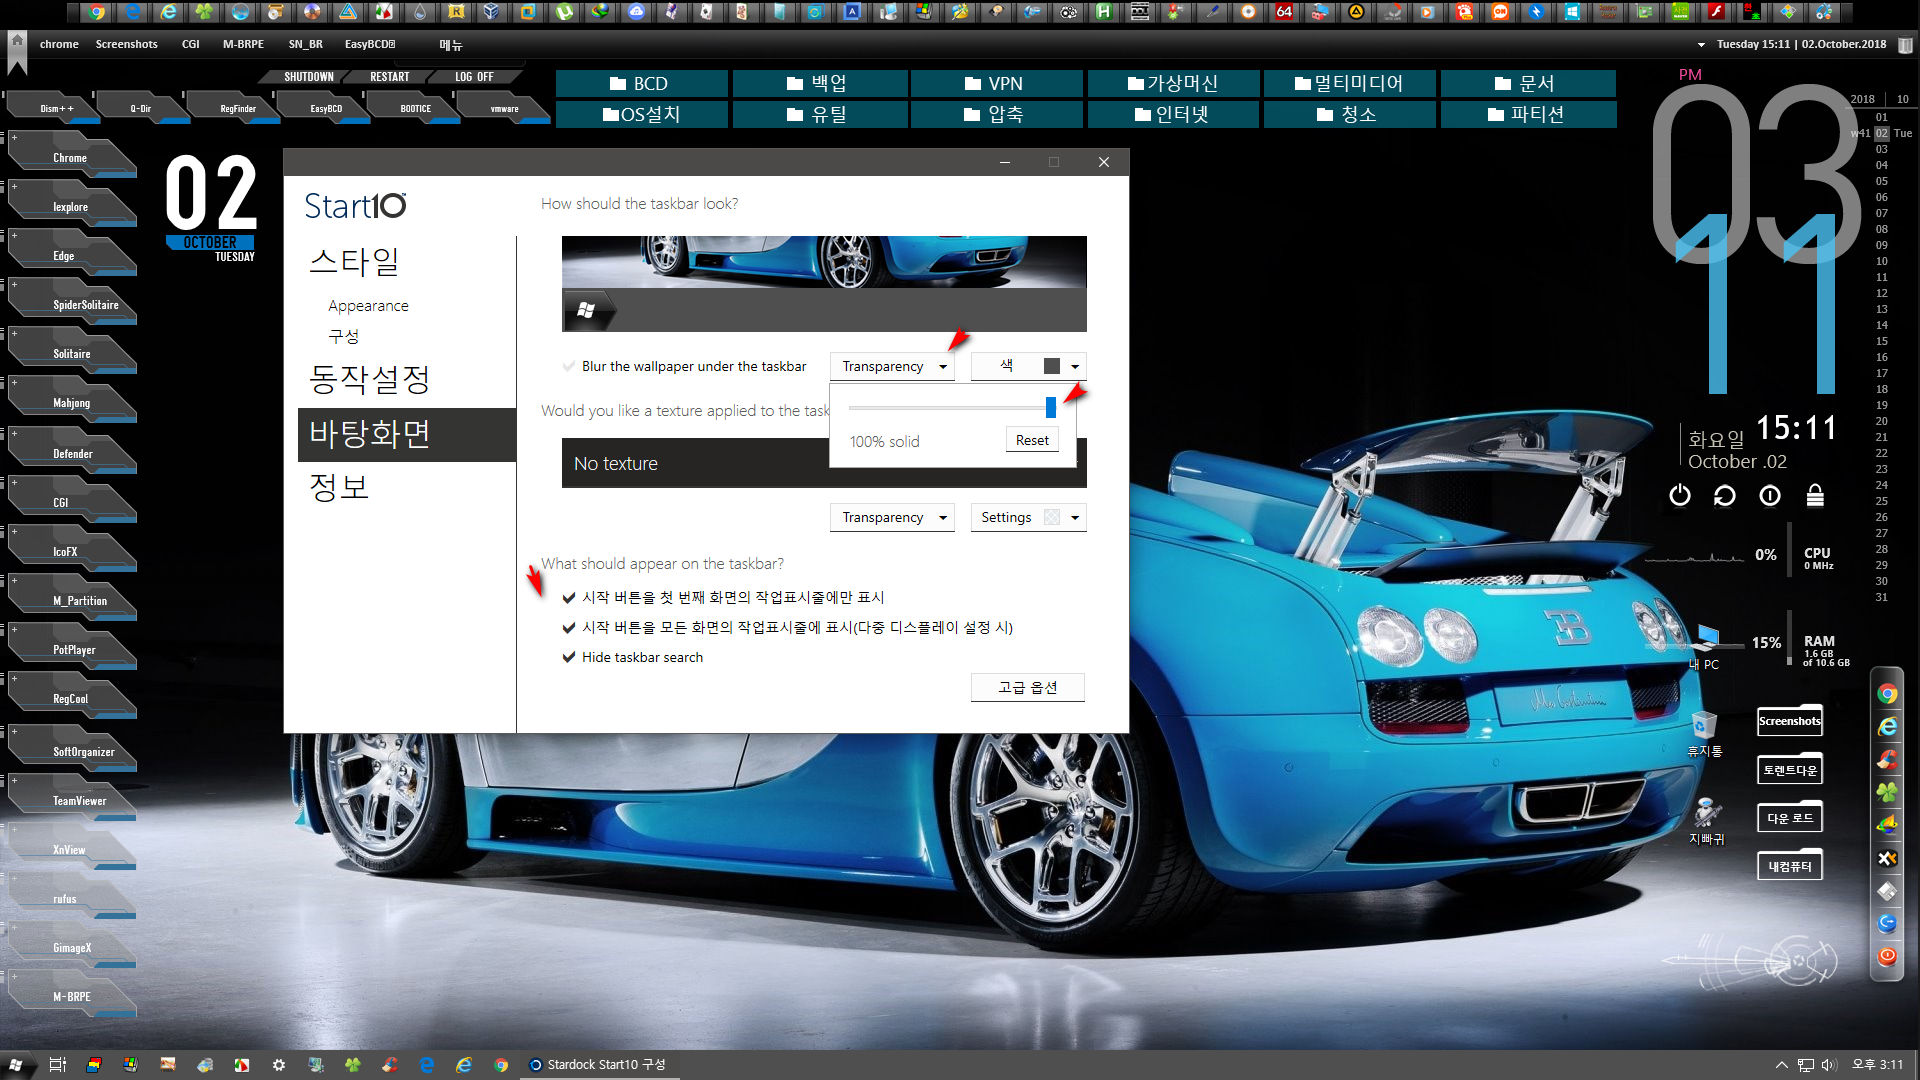Open the 백업 folder button
Screen dimensions: 1920x1080
click(x=820, y=83)
